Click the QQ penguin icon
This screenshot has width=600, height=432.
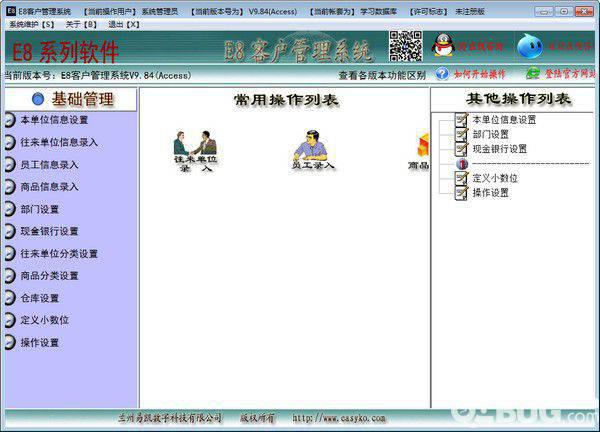[443, 46]
